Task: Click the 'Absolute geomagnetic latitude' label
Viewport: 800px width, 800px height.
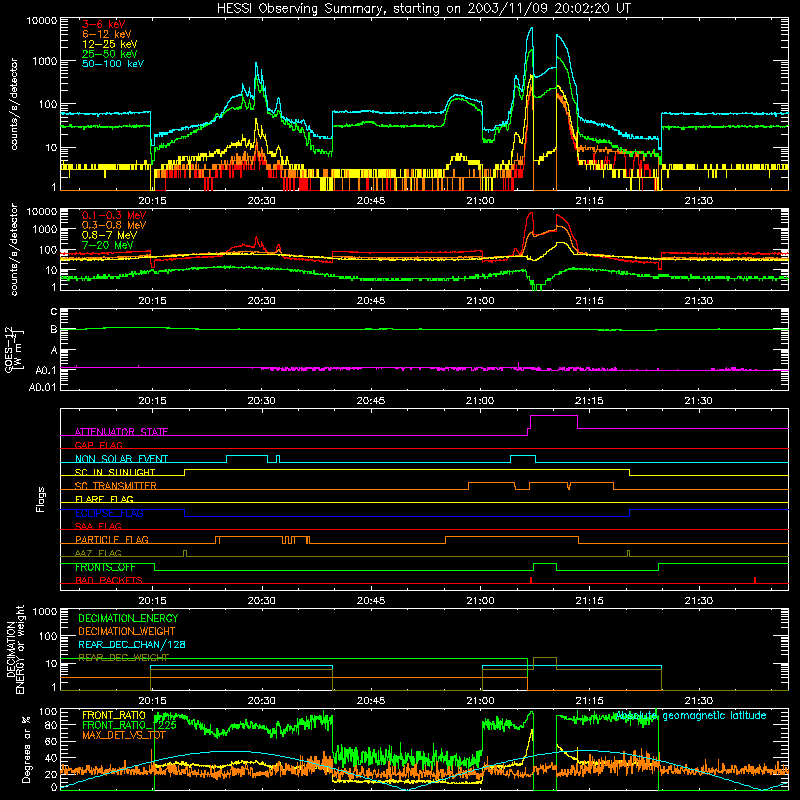Action: click(690, 715)
